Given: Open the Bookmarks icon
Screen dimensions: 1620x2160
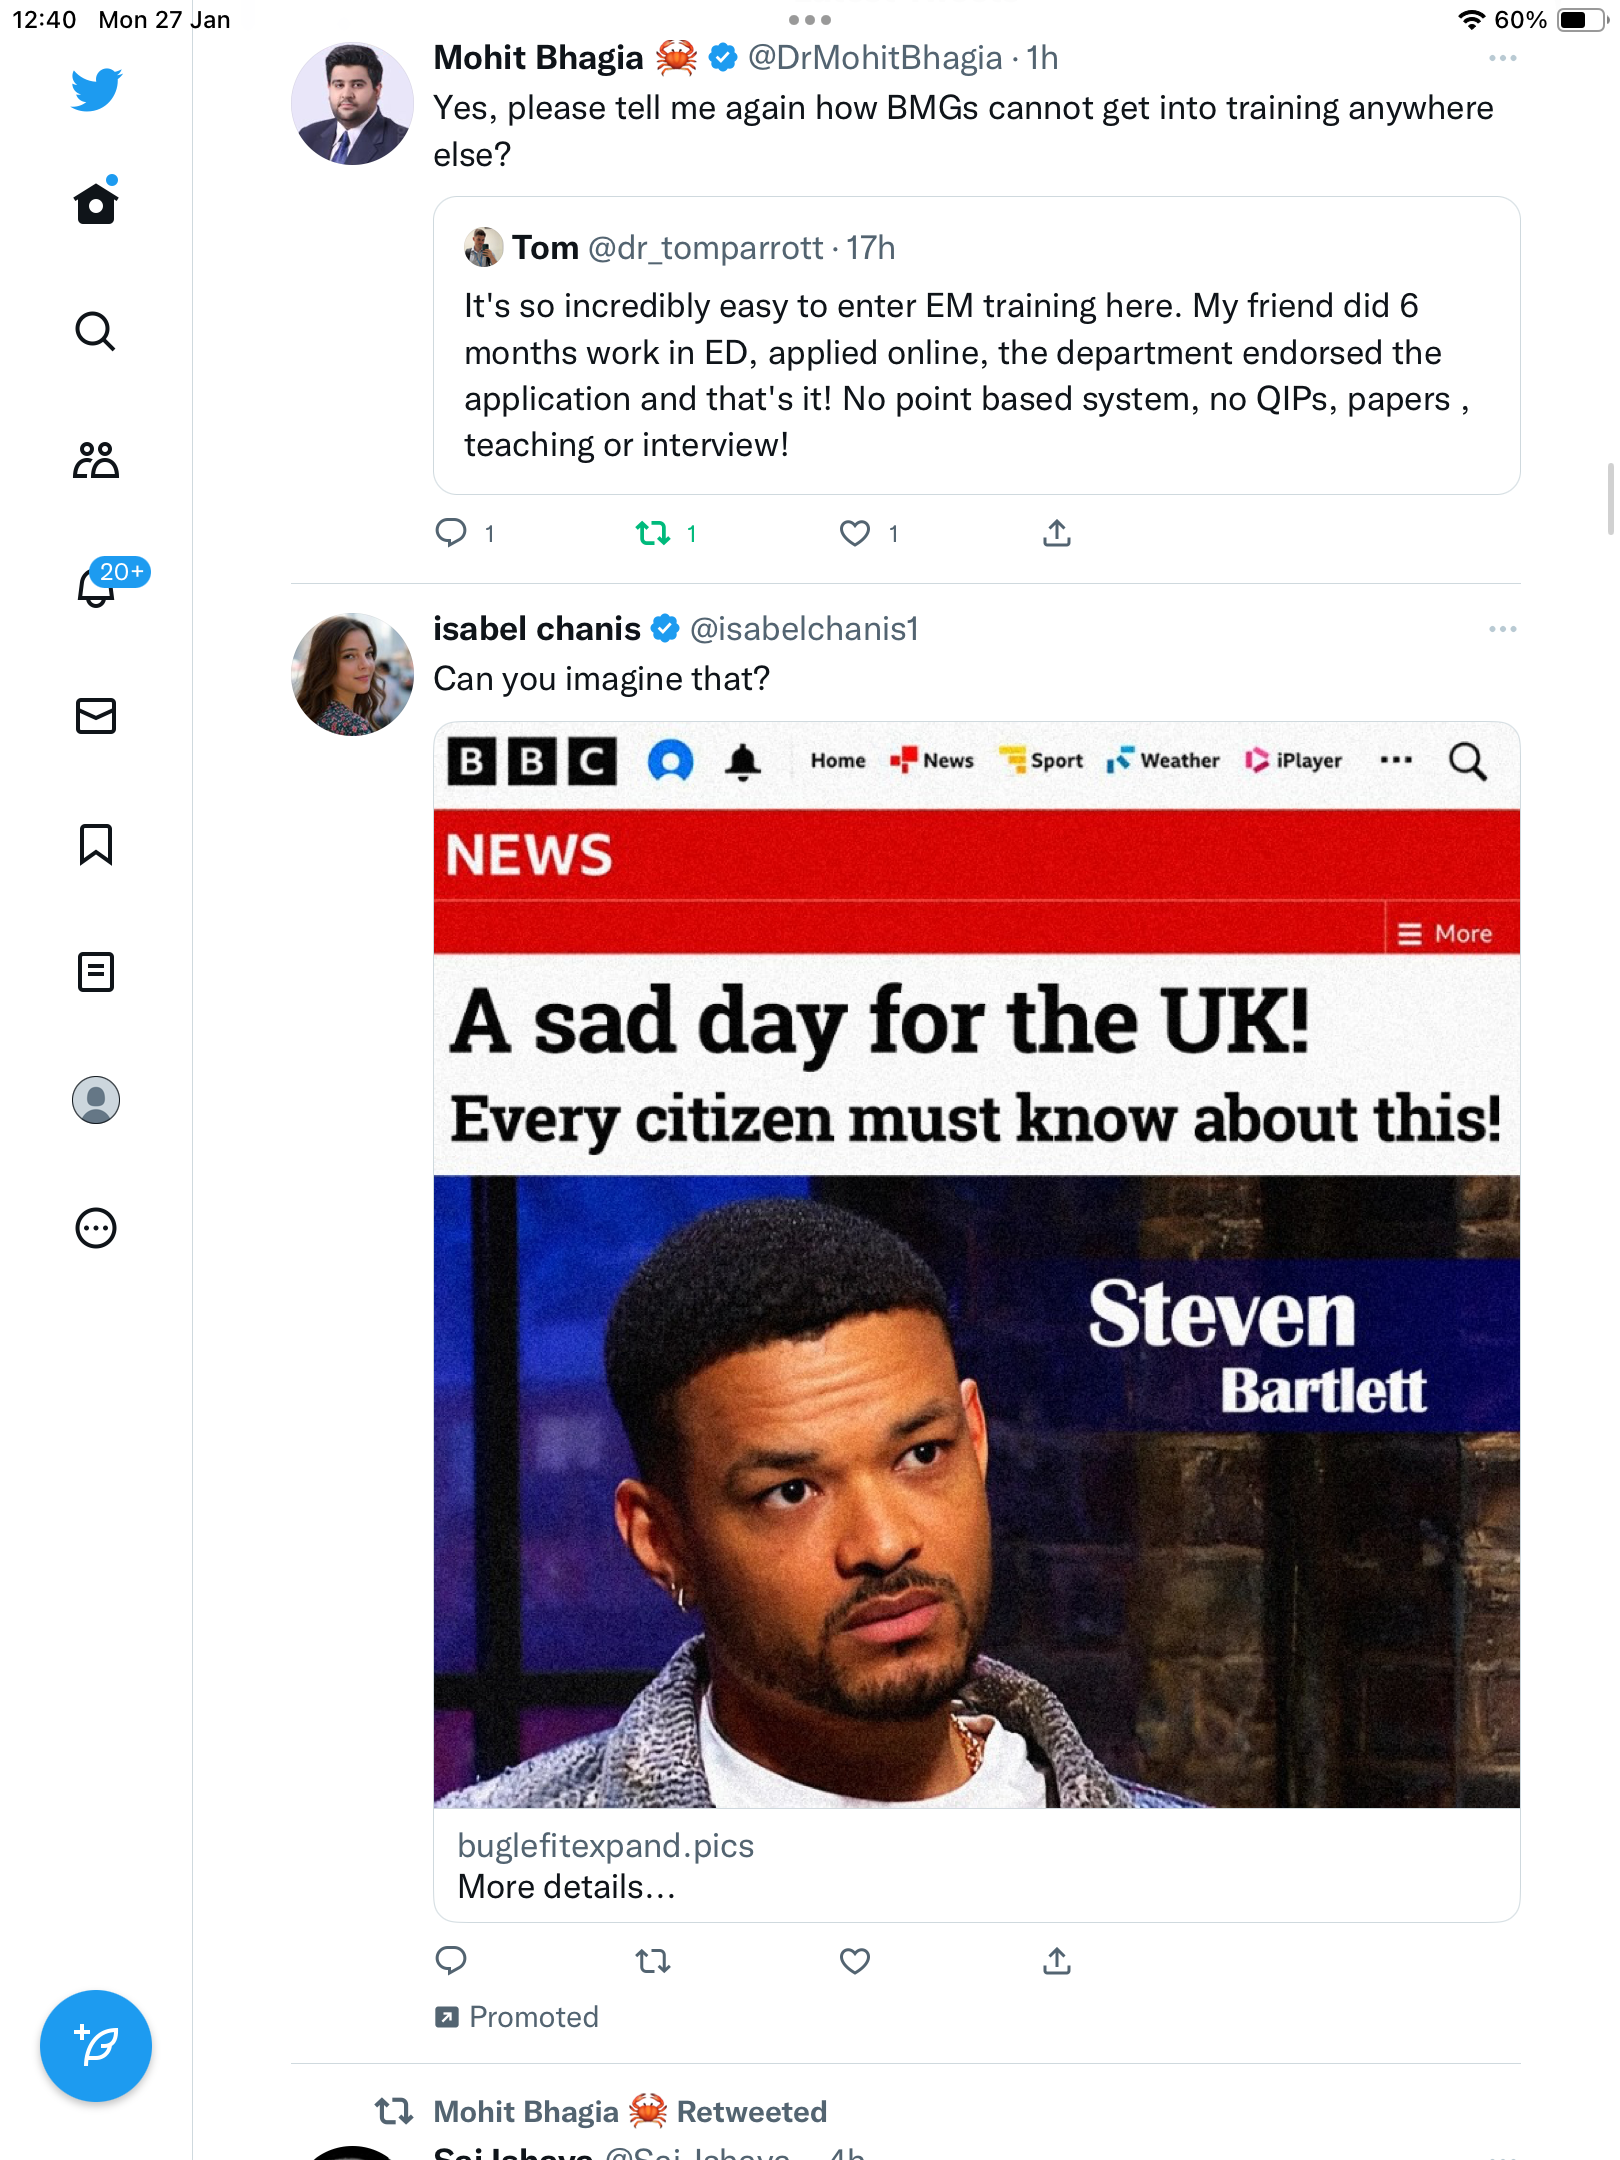Looking at the screenshot, I should click(96, 844).
